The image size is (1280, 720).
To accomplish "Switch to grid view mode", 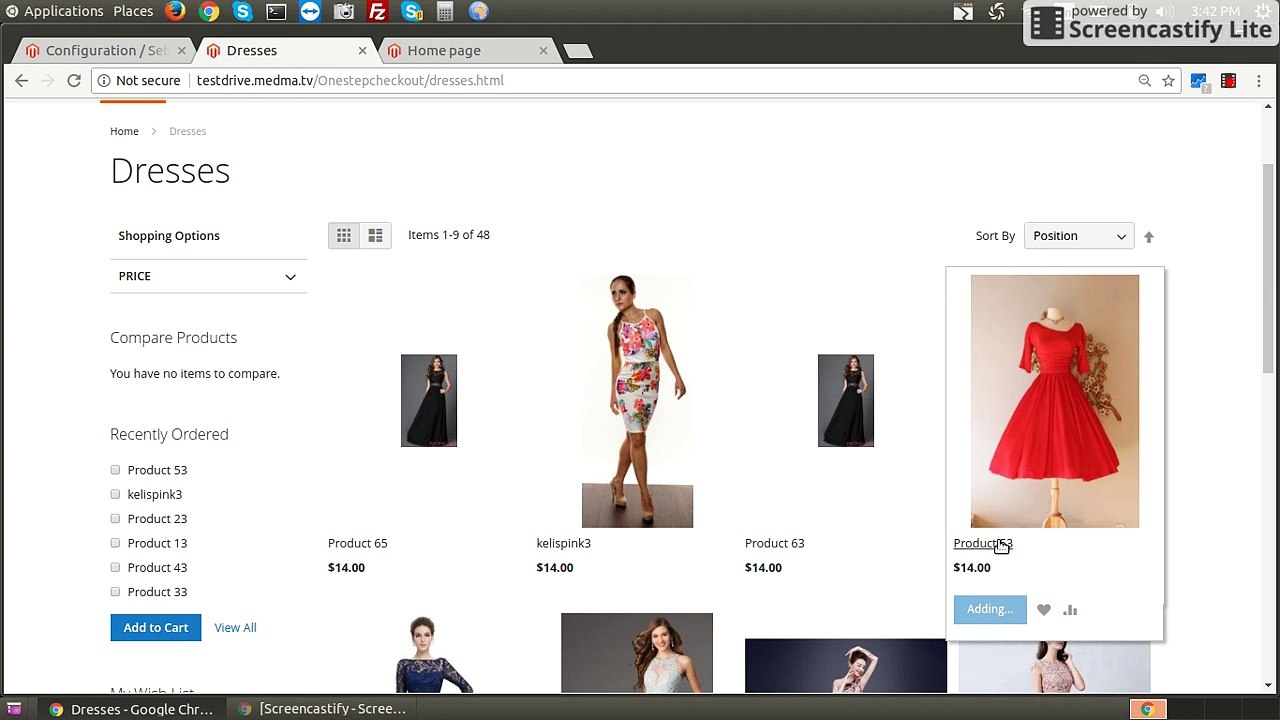I will point(344,235).
